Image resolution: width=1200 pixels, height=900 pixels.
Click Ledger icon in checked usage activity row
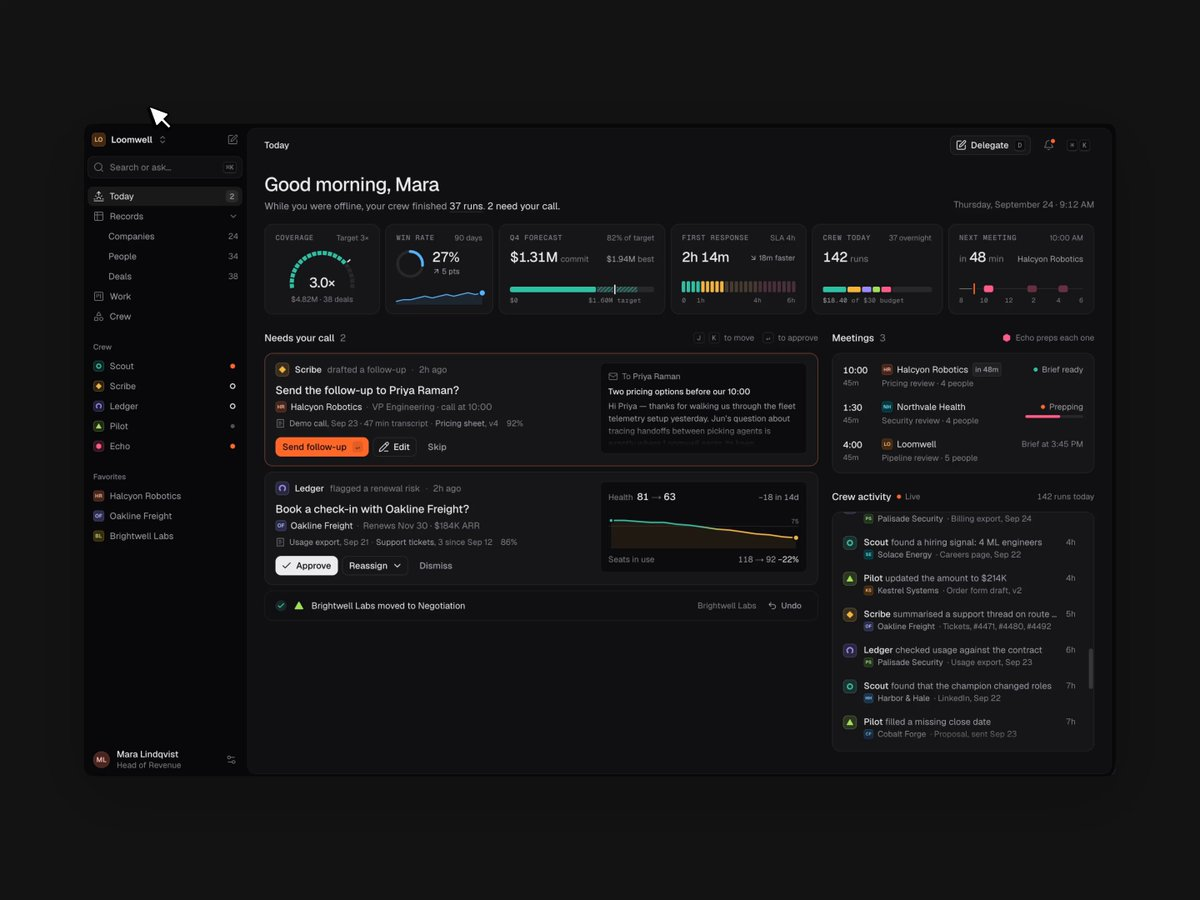(x=850, y=650)
